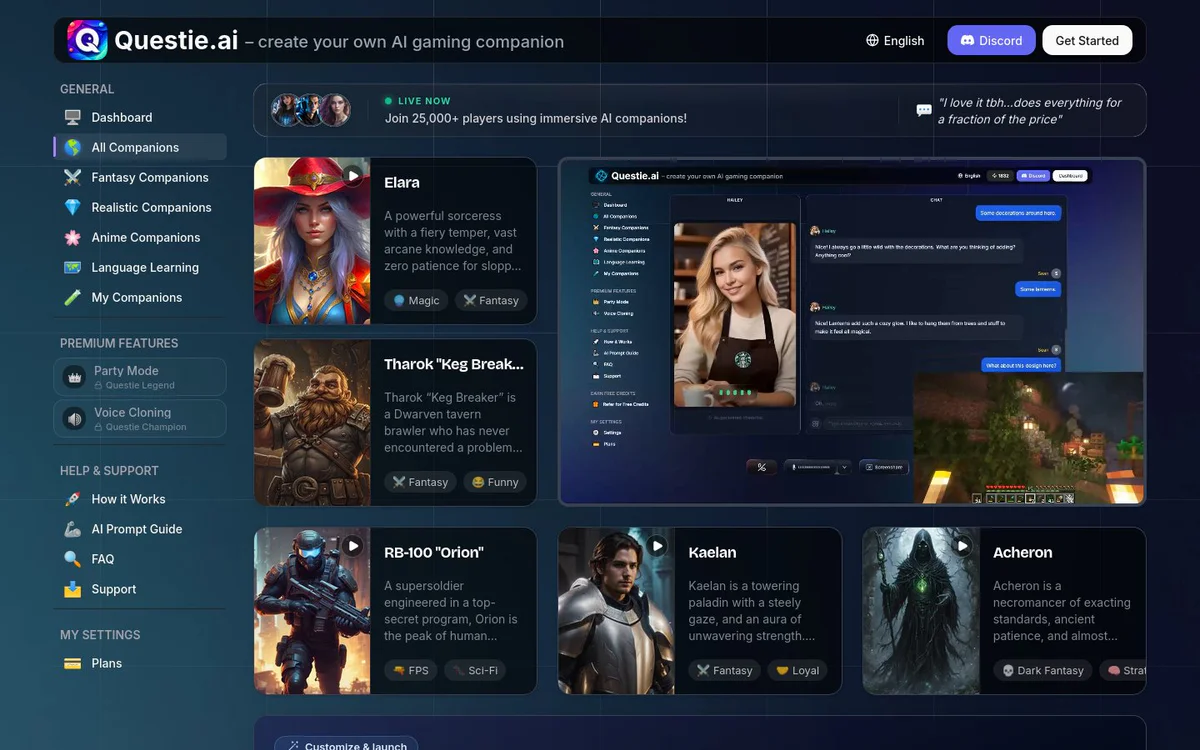This screenshot has width=1200, height=750.
Task: Open Elara's portrait thumbnail
Action: [312, 241]
